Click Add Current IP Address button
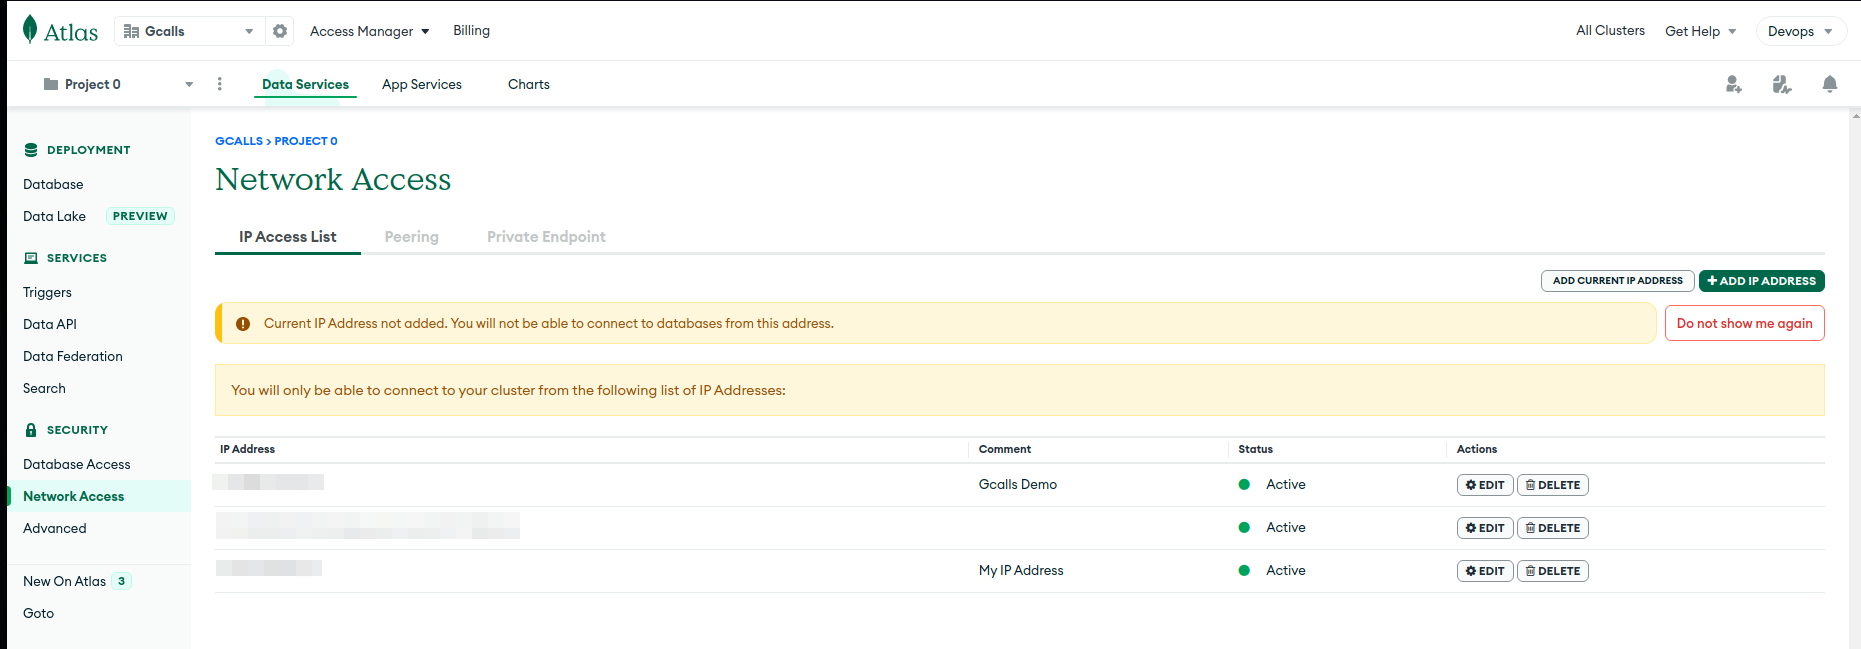 point(1618,281)
